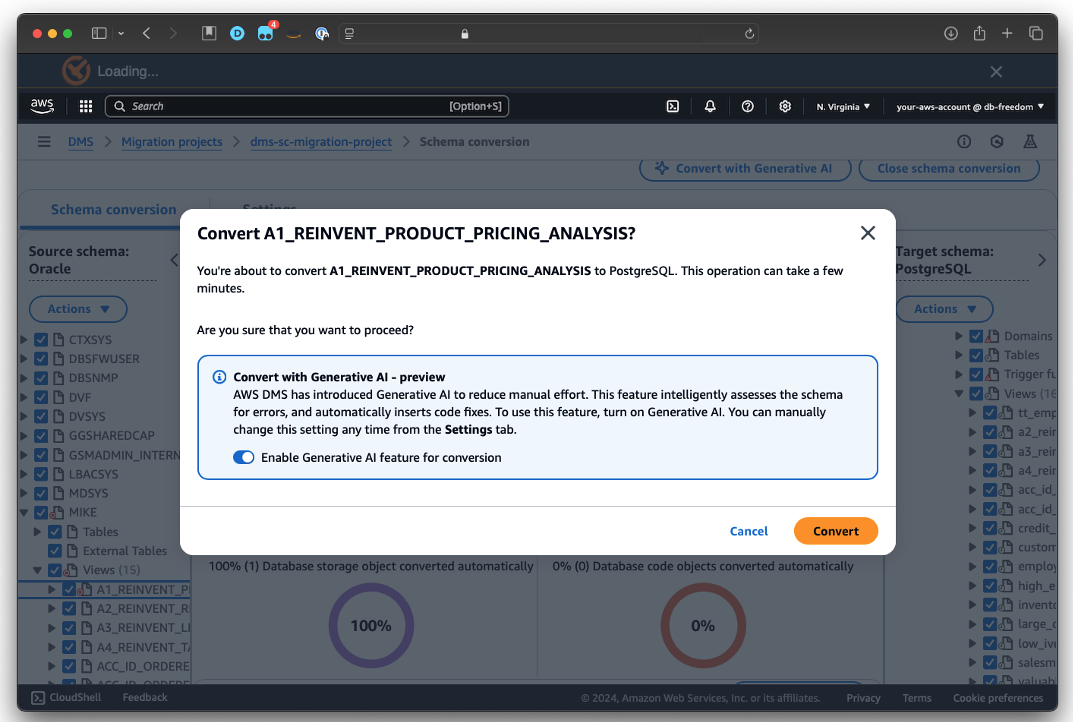Click the Safari address bar
This screenshot has width=1073, height=722.
548,34
